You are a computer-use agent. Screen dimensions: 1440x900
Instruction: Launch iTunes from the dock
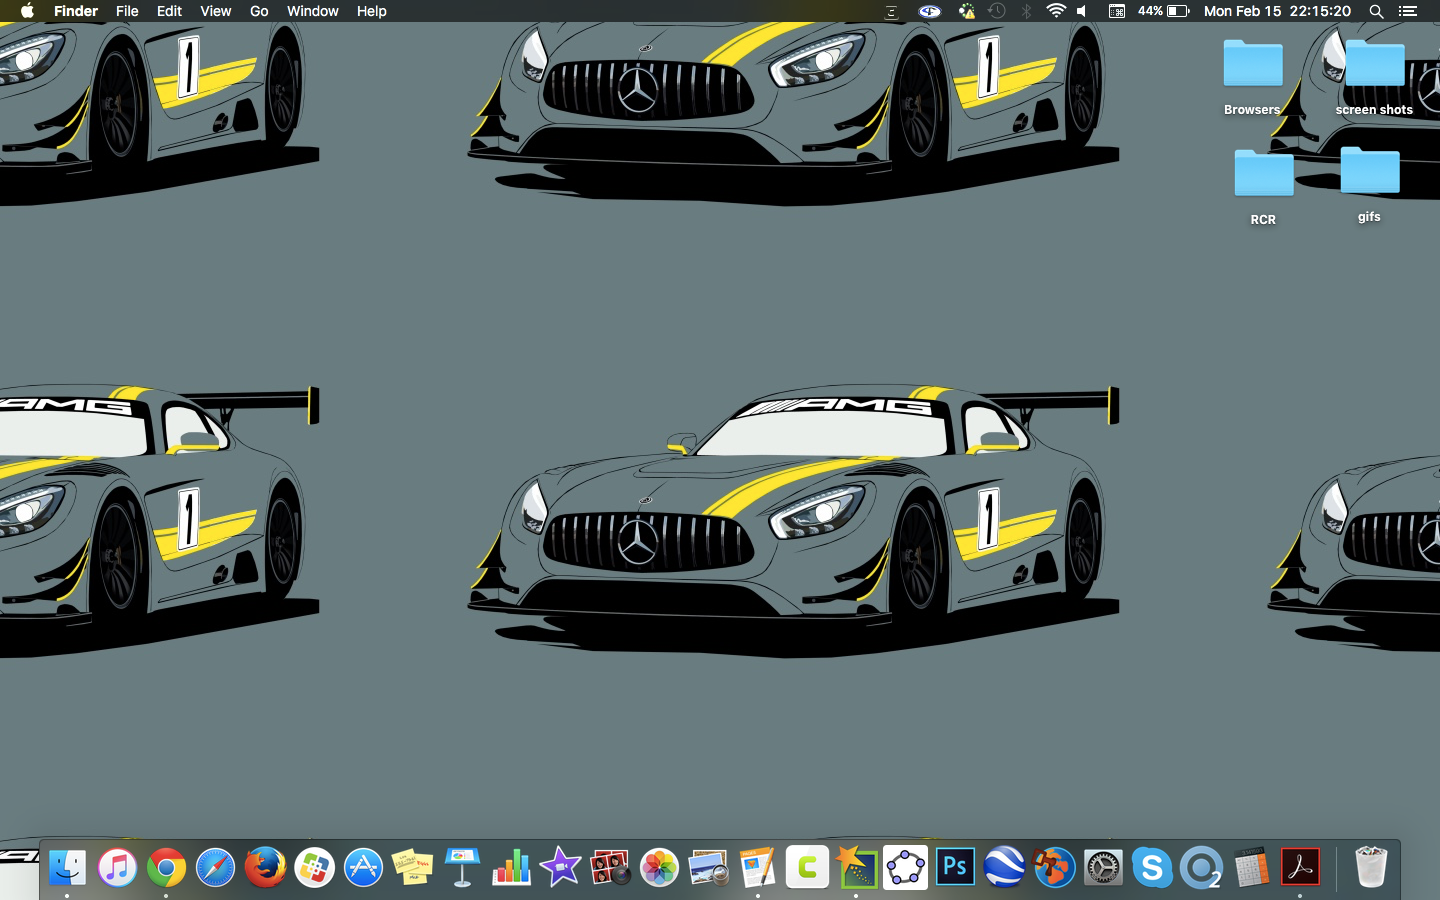[x=117, y=867]
